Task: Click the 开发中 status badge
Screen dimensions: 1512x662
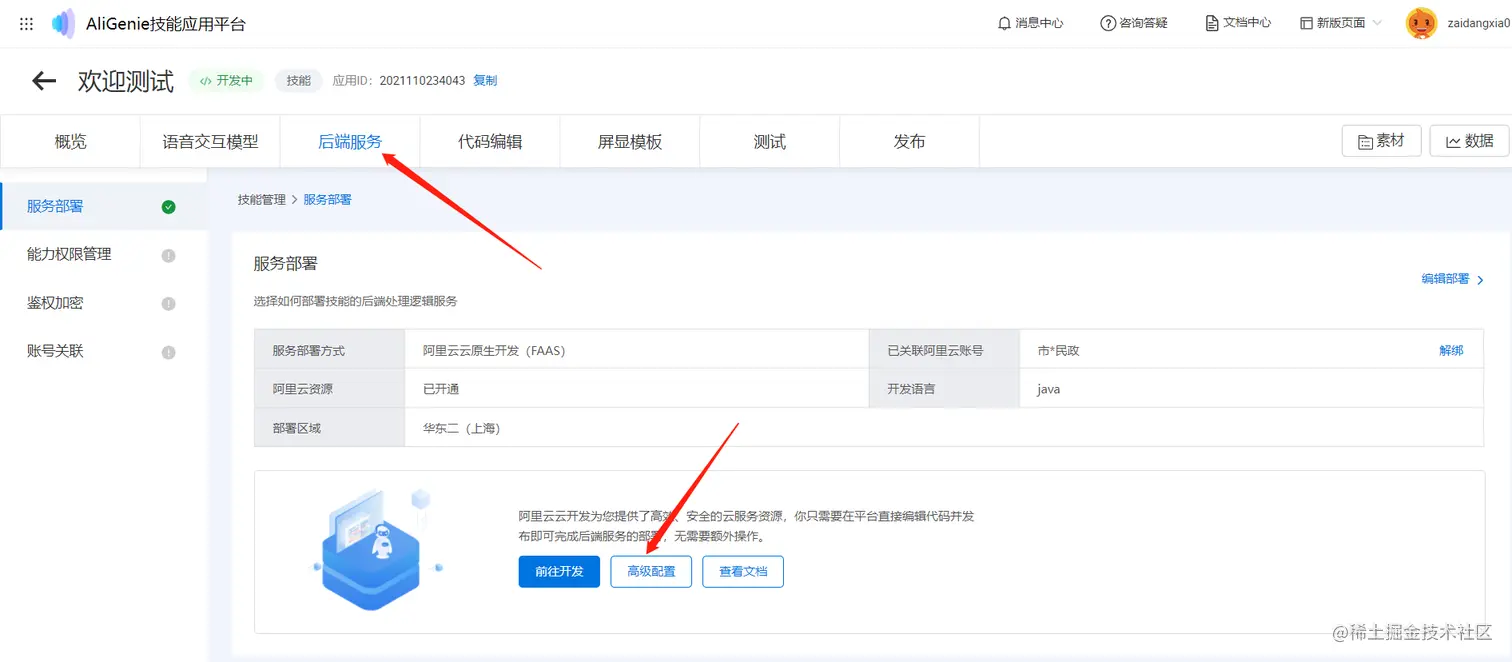Action: (226, 81)
